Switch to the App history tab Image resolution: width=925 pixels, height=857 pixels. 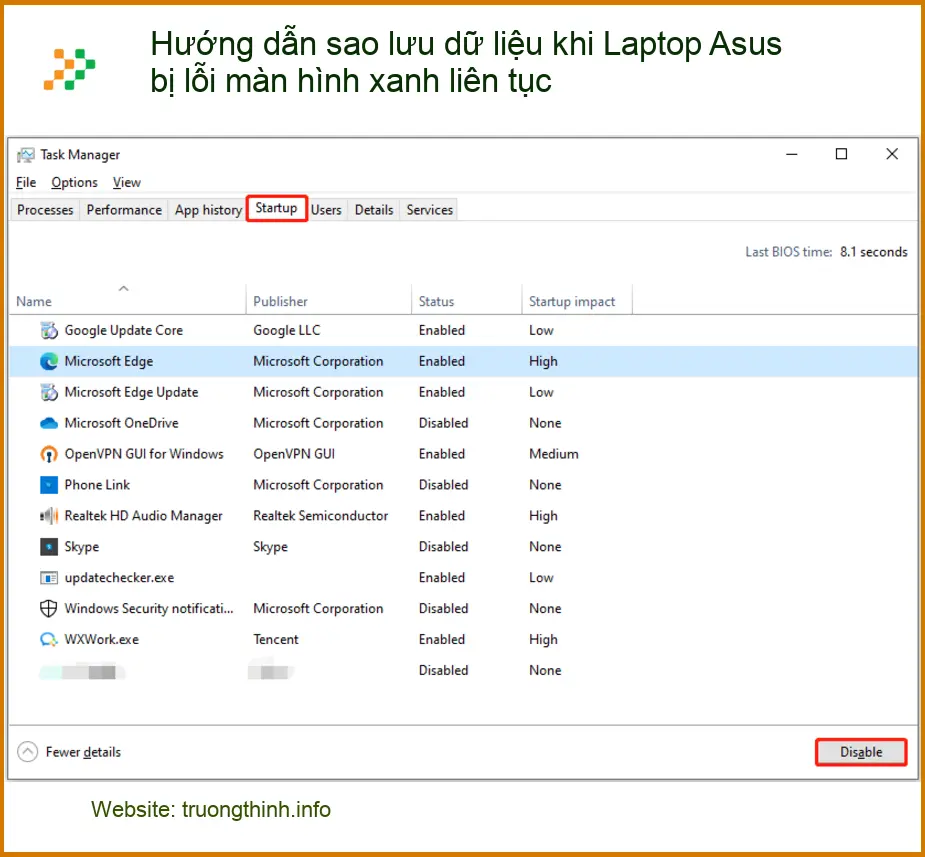(208, 210)
